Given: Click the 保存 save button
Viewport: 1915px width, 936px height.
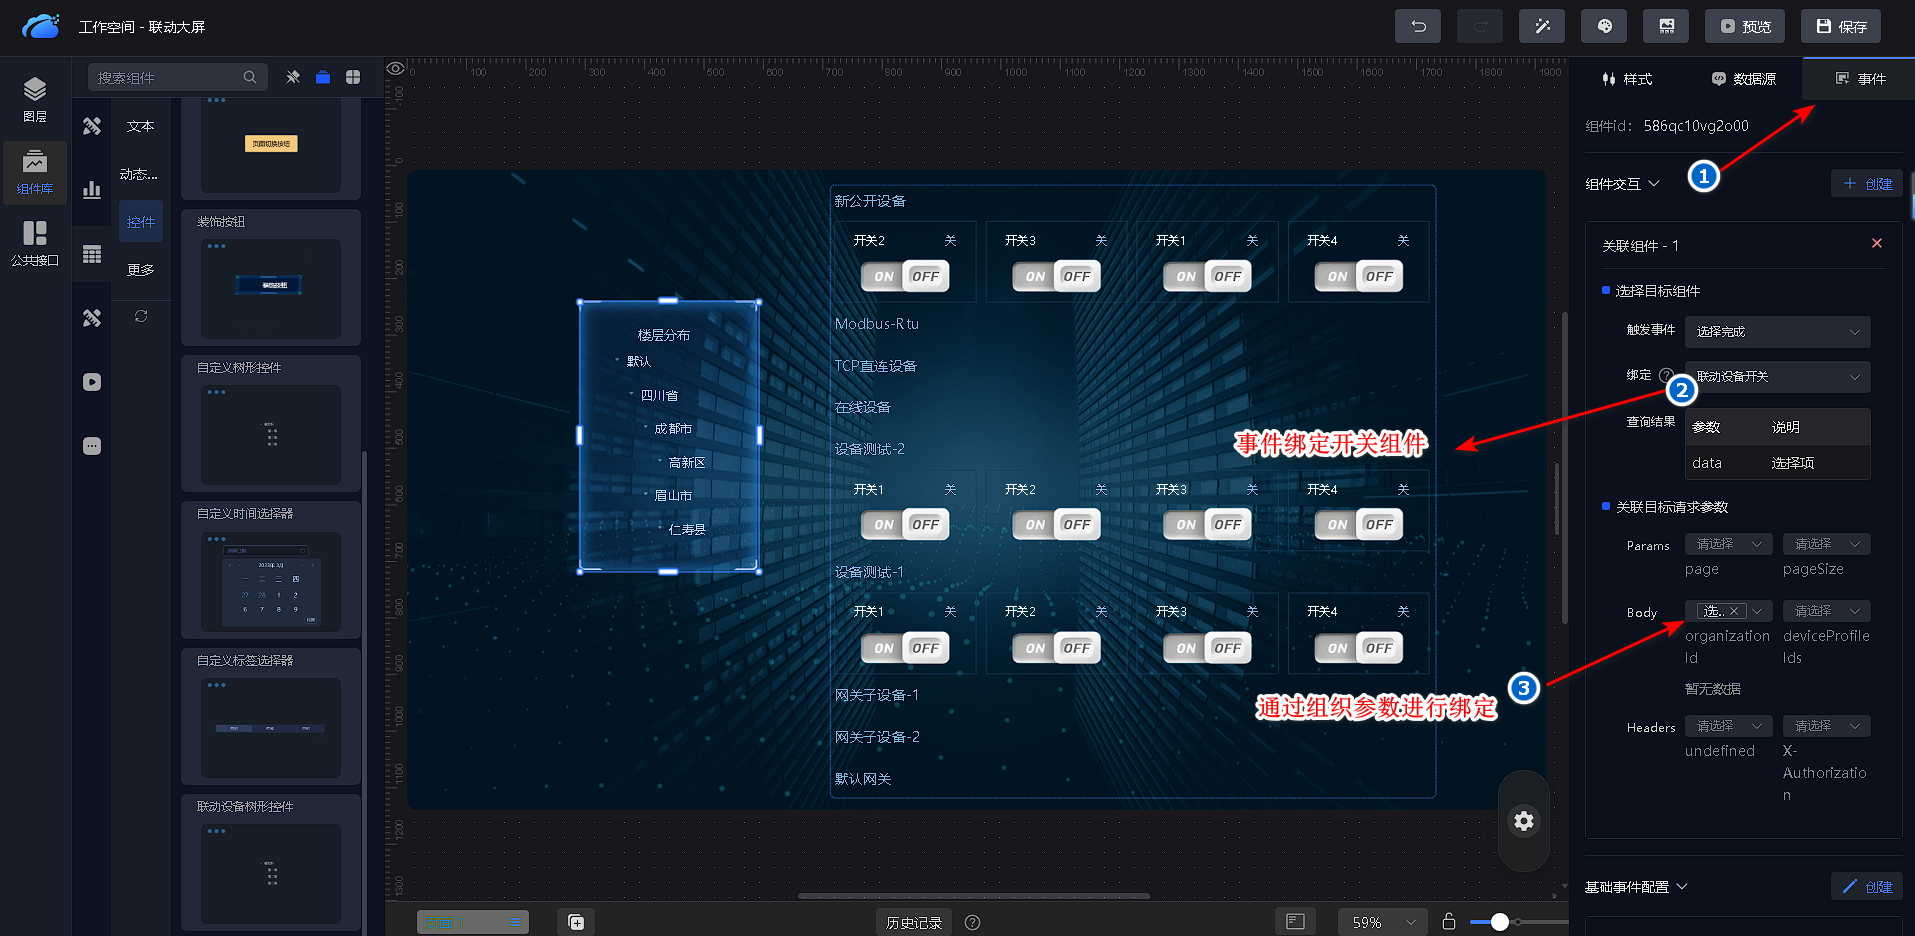Looking at the screenshot, I should pyautogui.click(x=1840, y=27).
